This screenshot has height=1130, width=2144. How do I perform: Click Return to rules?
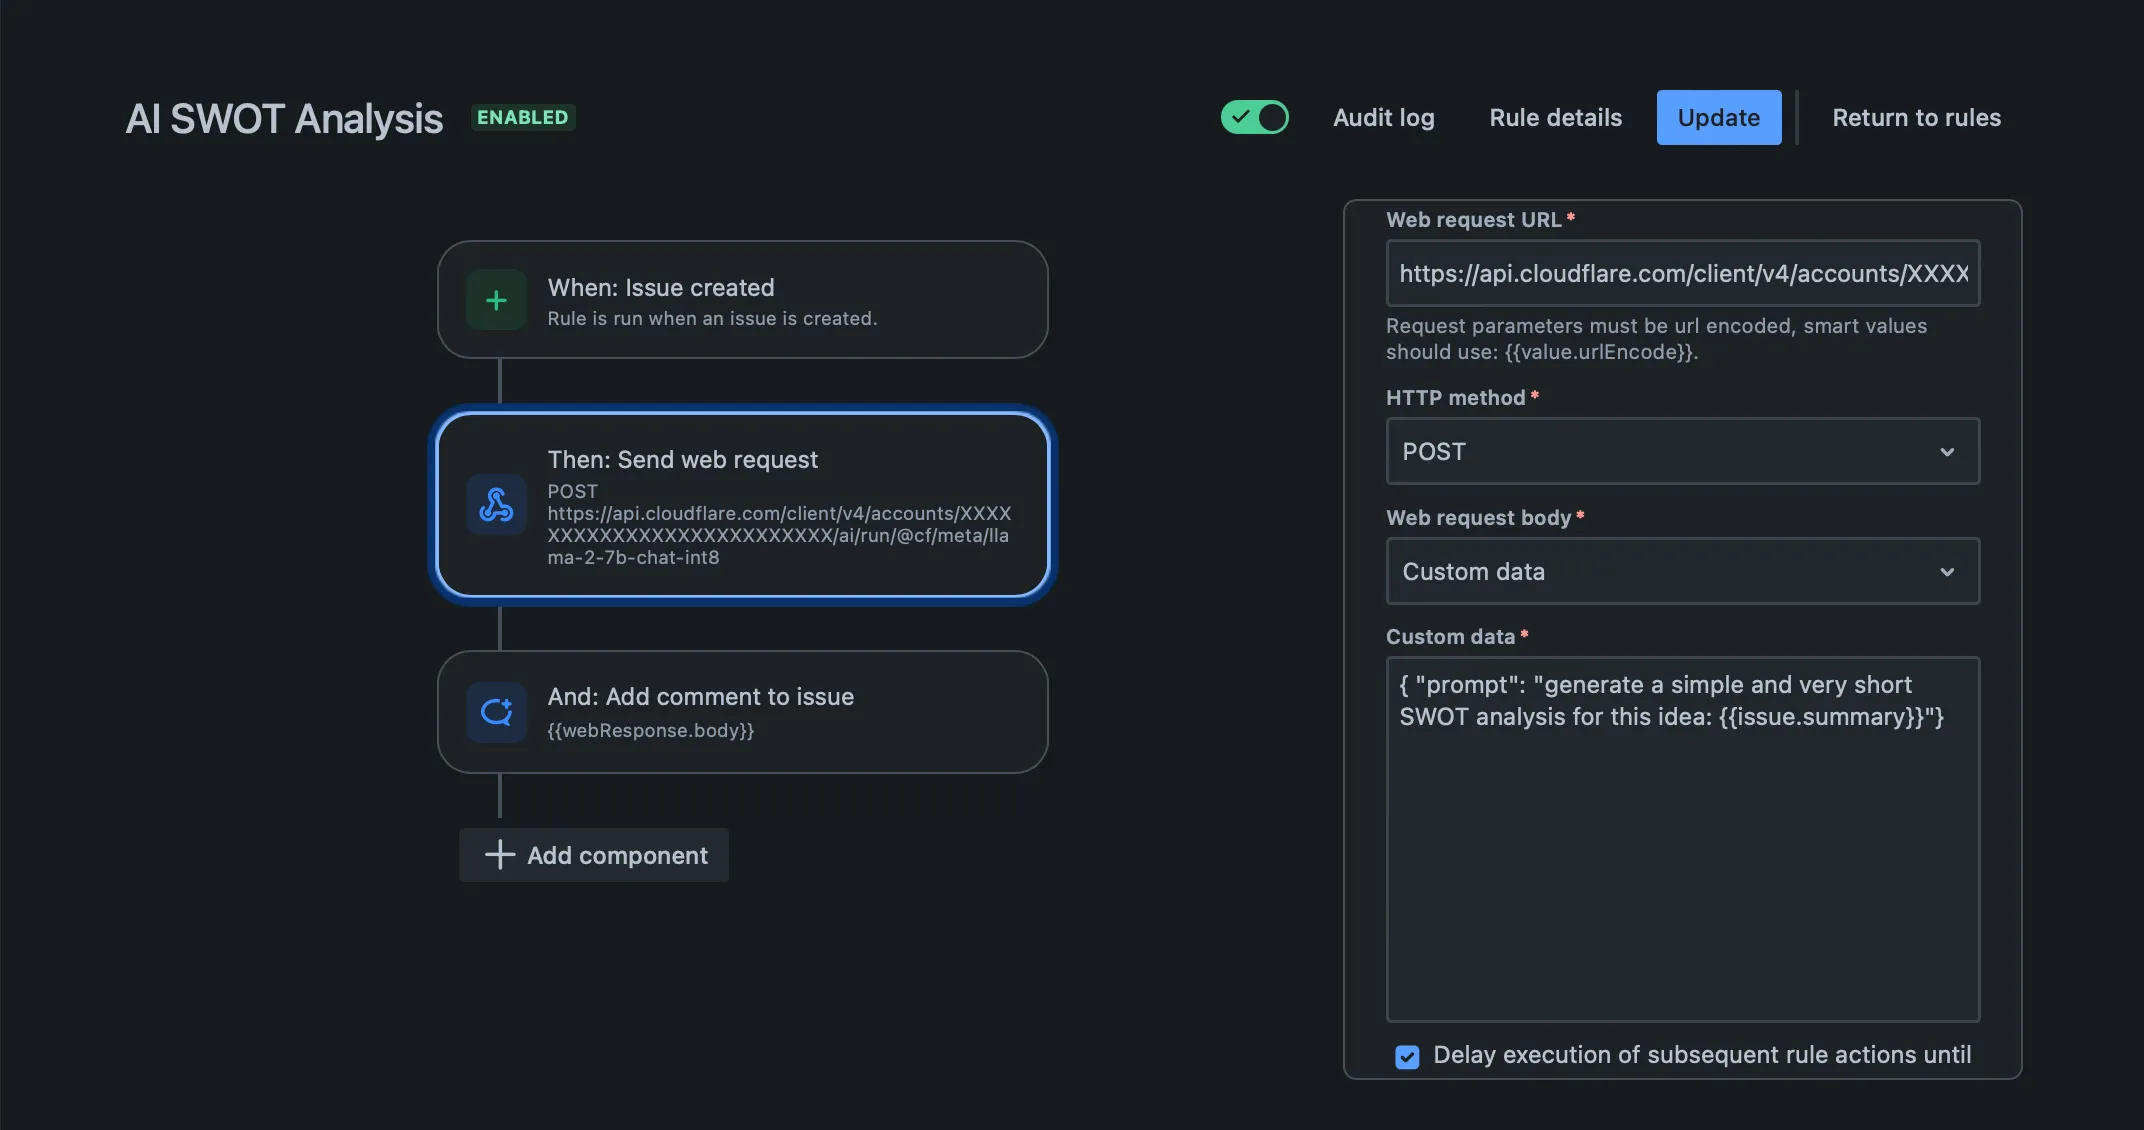point(1916,117)
